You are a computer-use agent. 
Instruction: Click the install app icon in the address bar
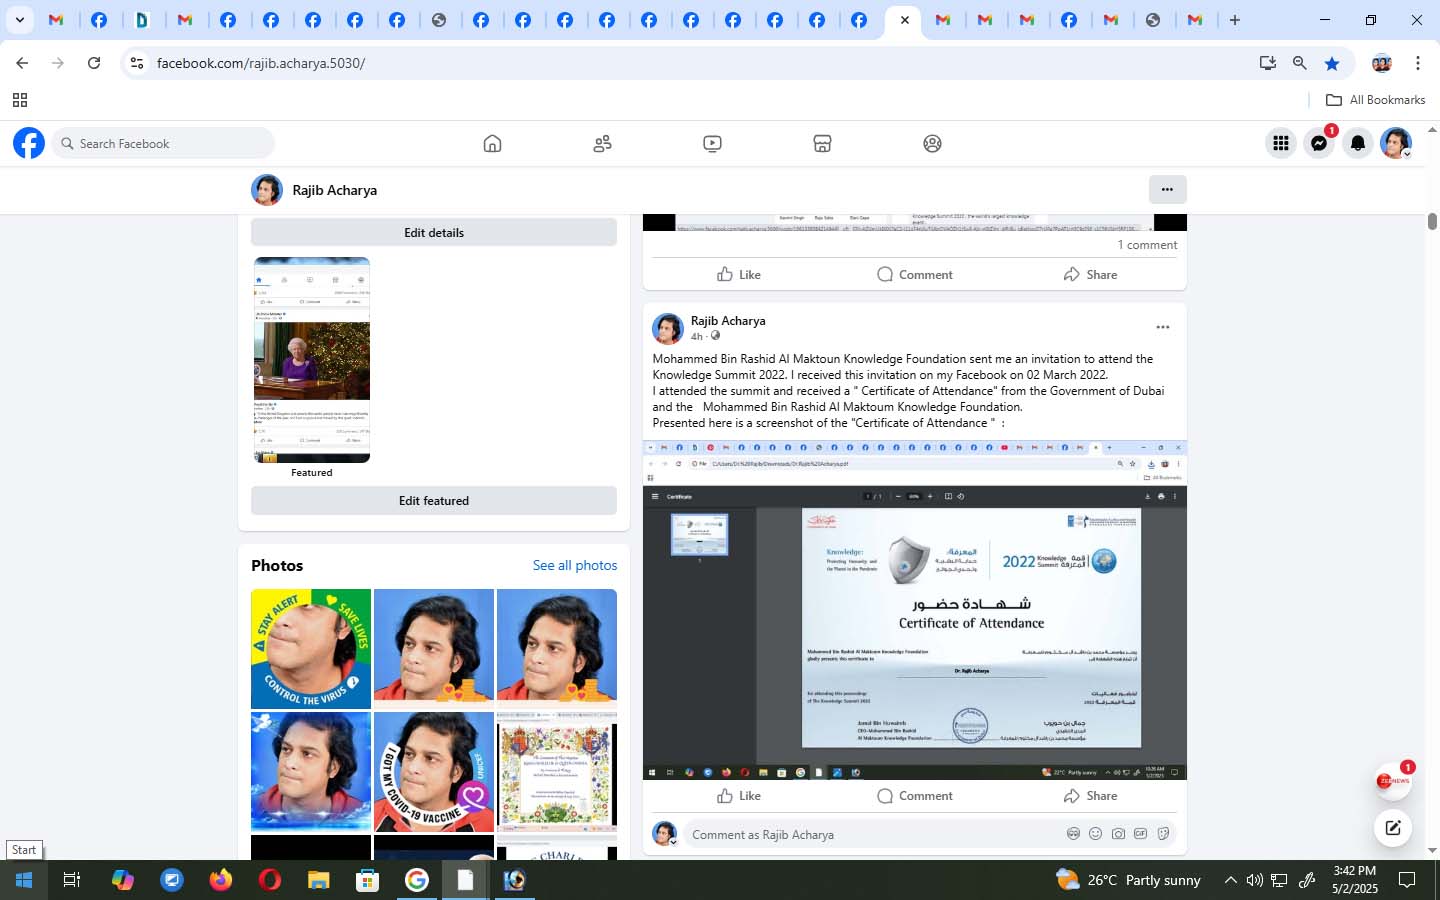[x=1267, y=63]
